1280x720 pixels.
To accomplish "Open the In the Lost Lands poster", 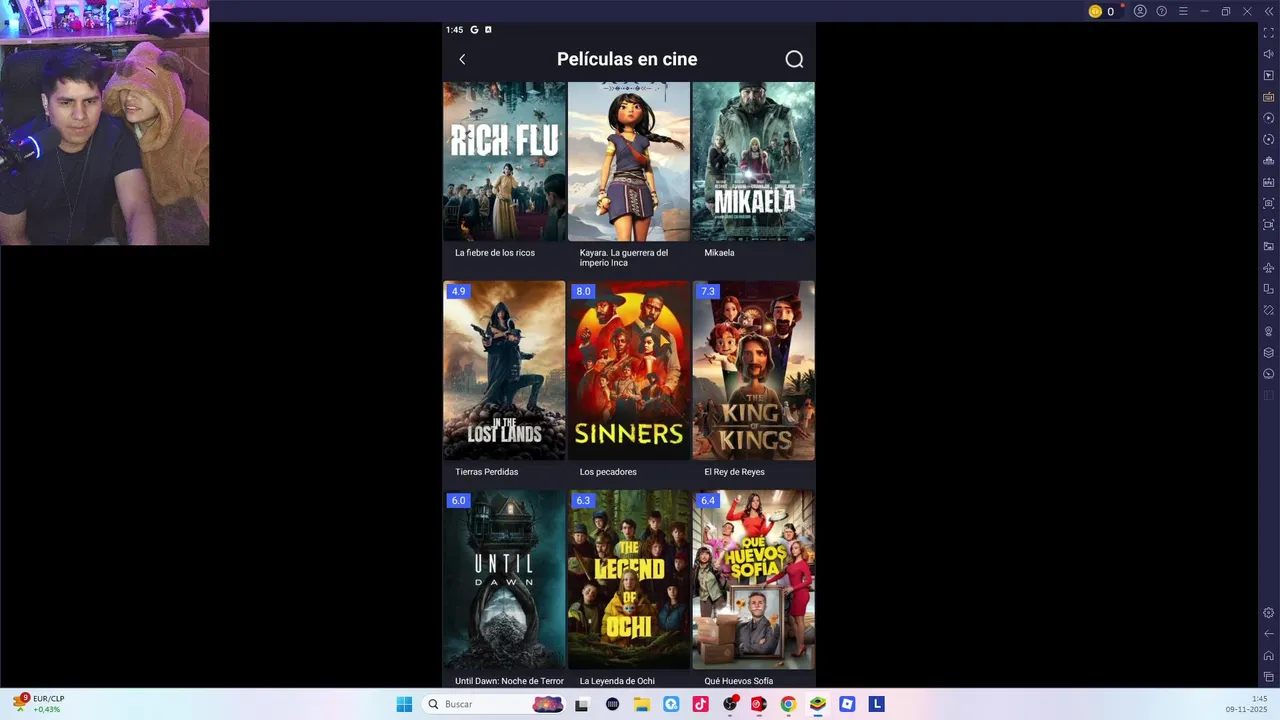I will 504,370.
